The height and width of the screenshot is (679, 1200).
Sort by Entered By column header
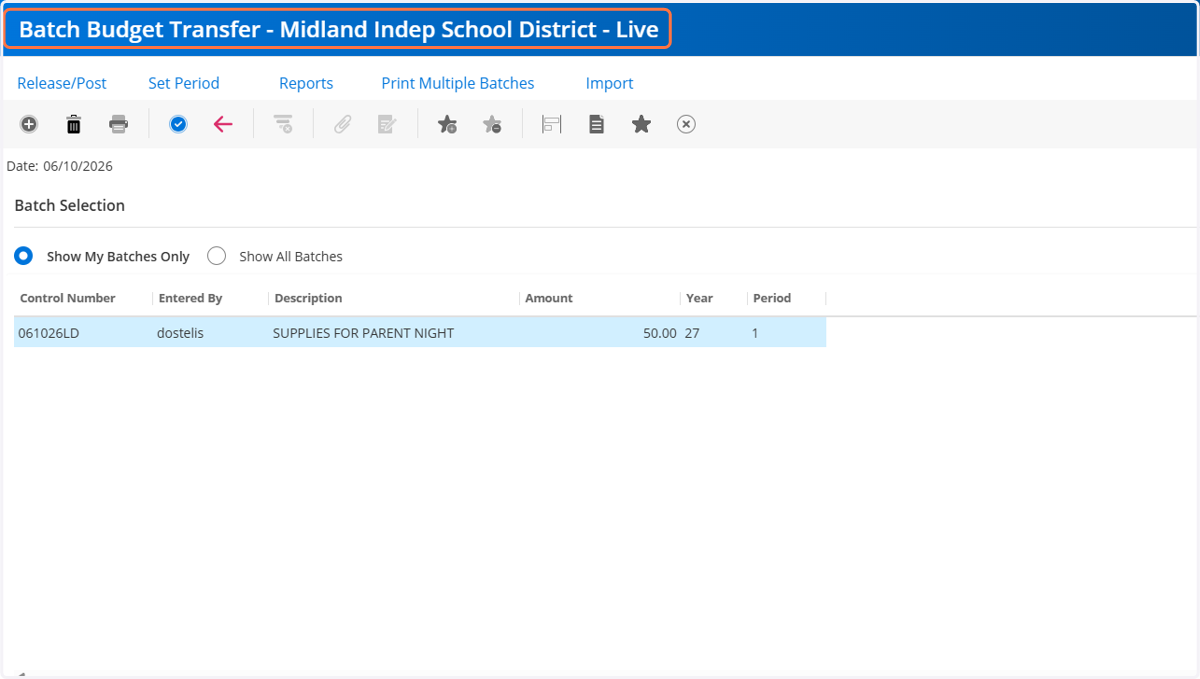(x=190, y=298)
